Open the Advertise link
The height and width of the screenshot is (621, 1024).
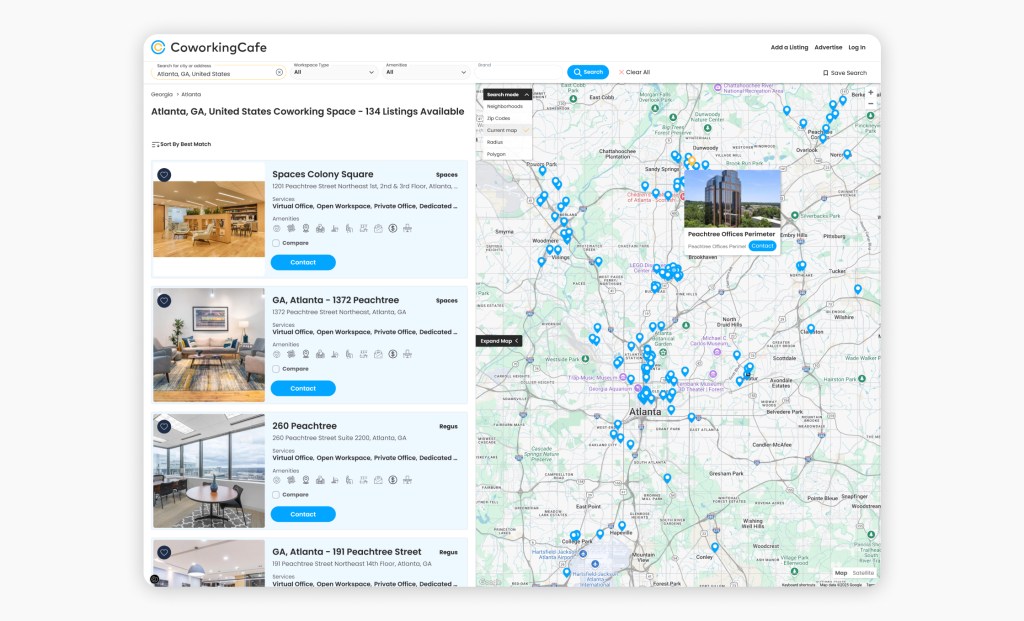(828, 48)
